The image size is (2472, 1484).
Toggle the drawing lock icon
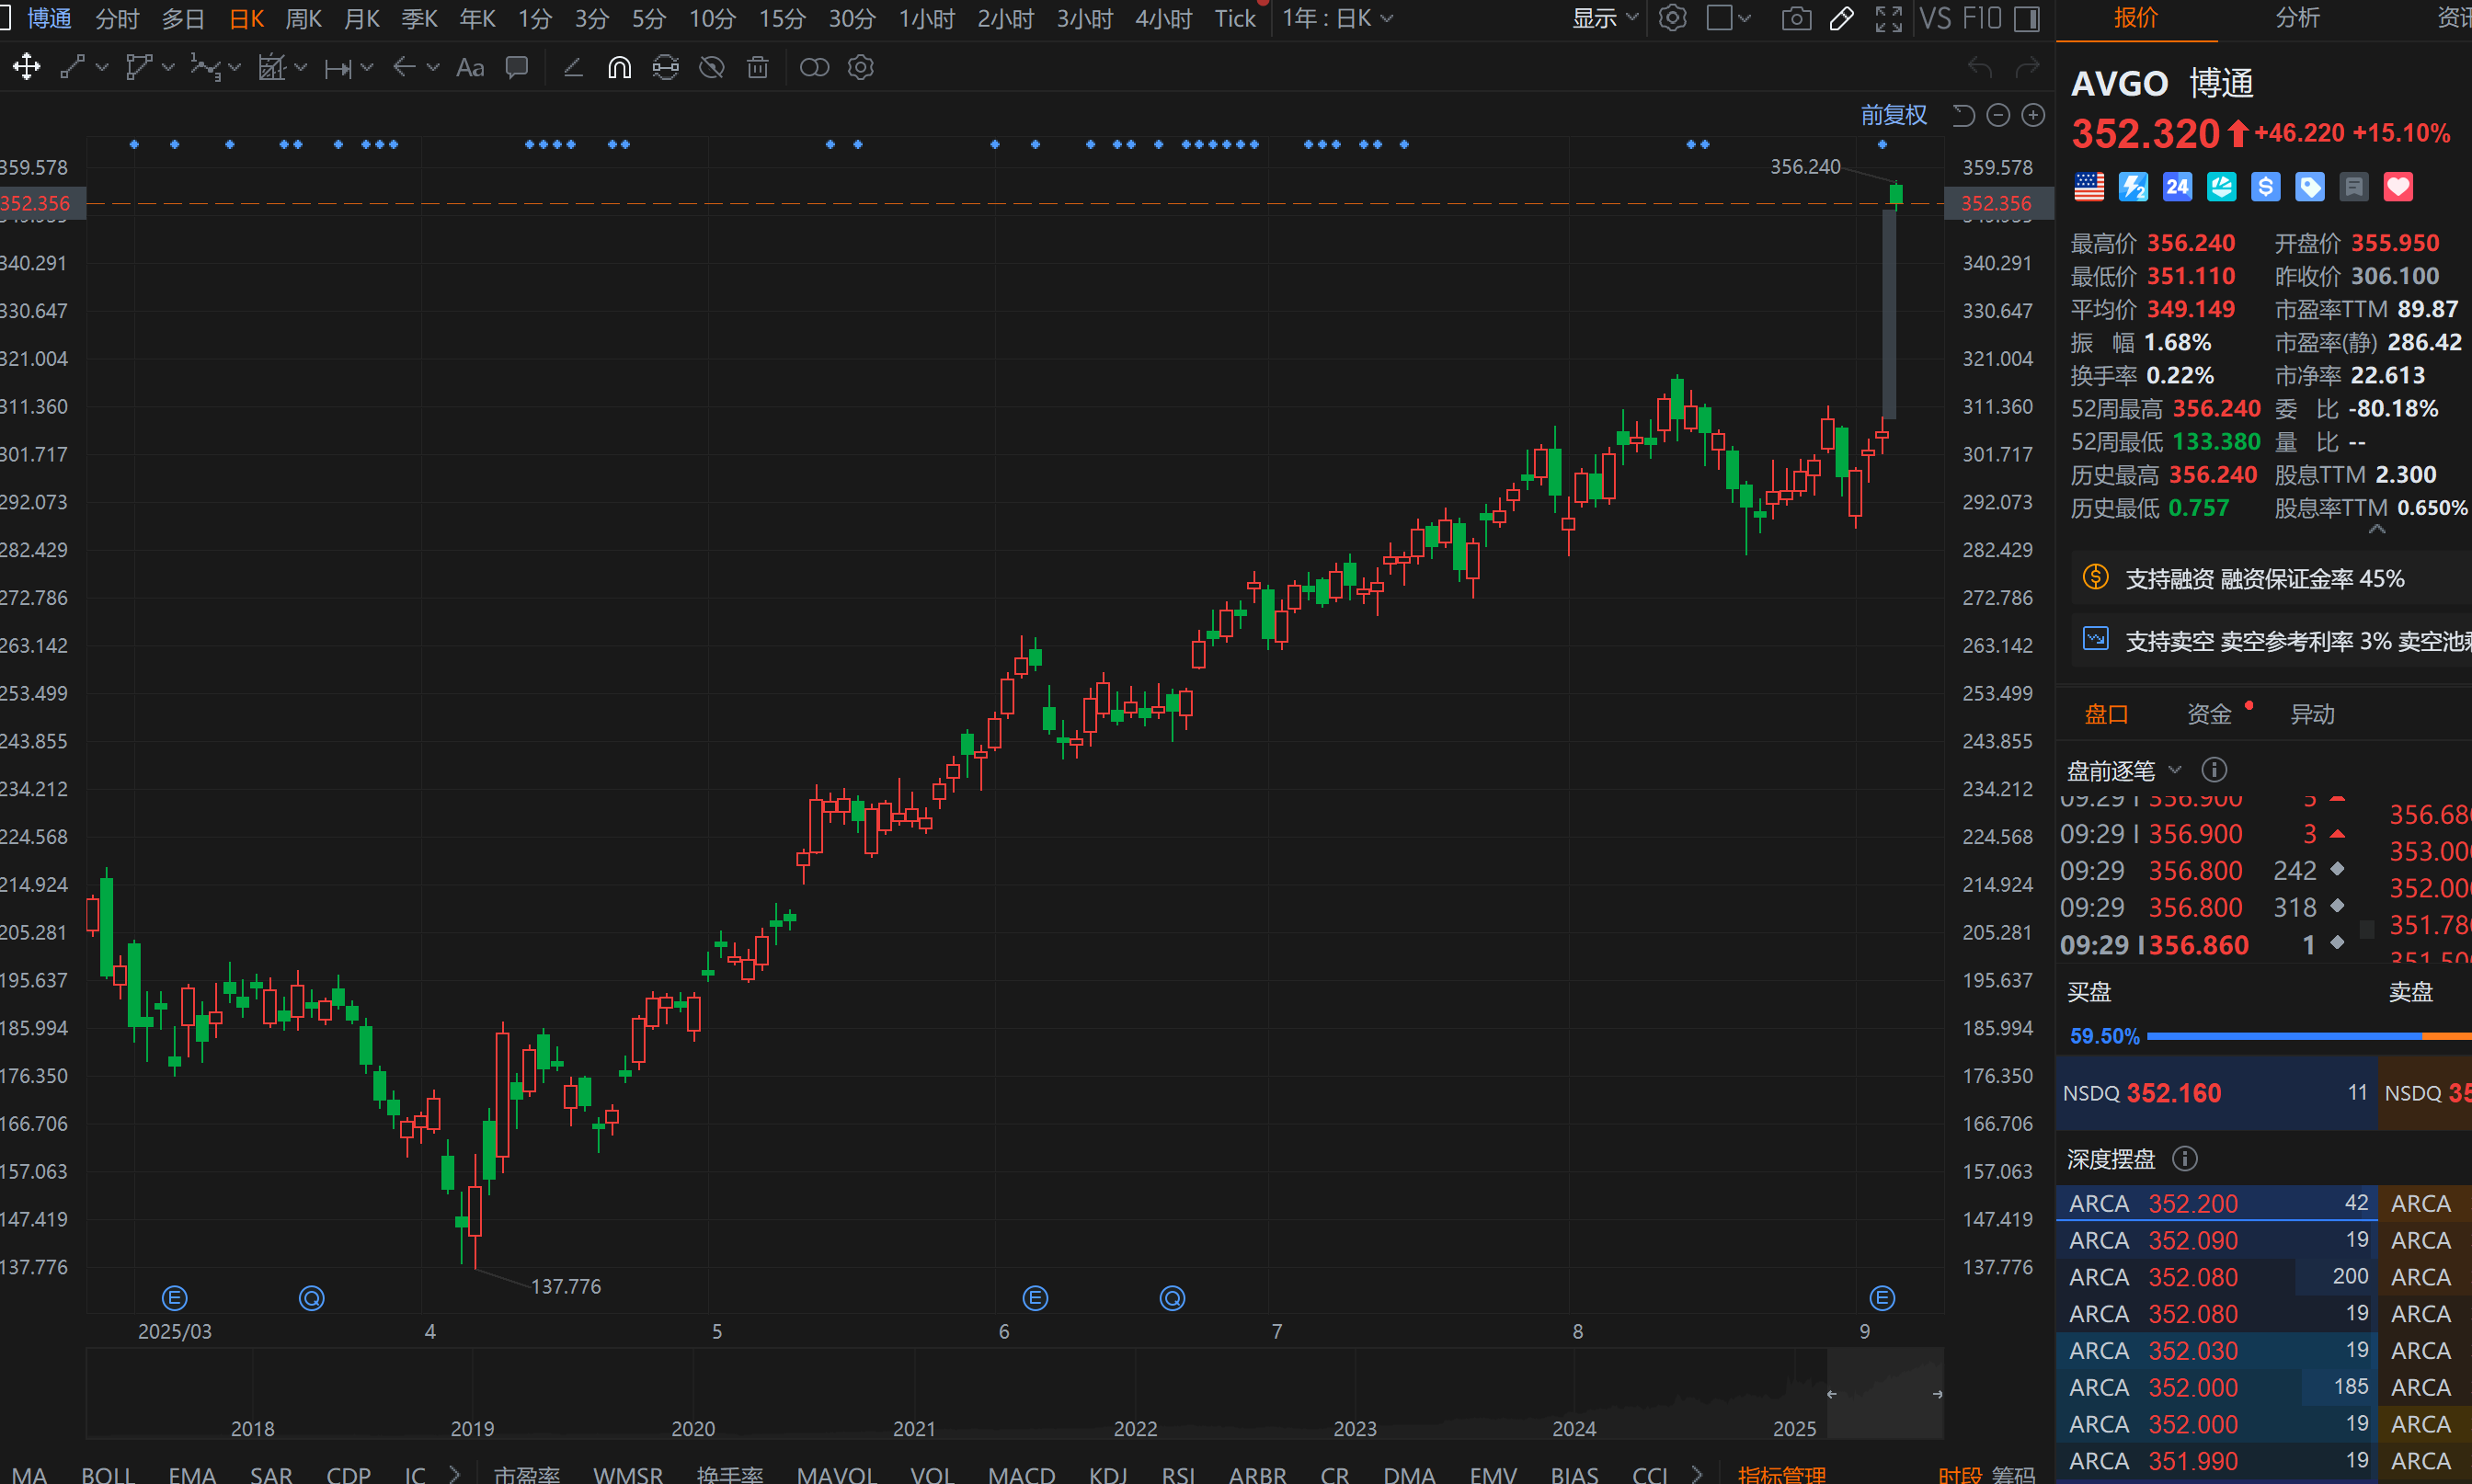tap(665, 67)
